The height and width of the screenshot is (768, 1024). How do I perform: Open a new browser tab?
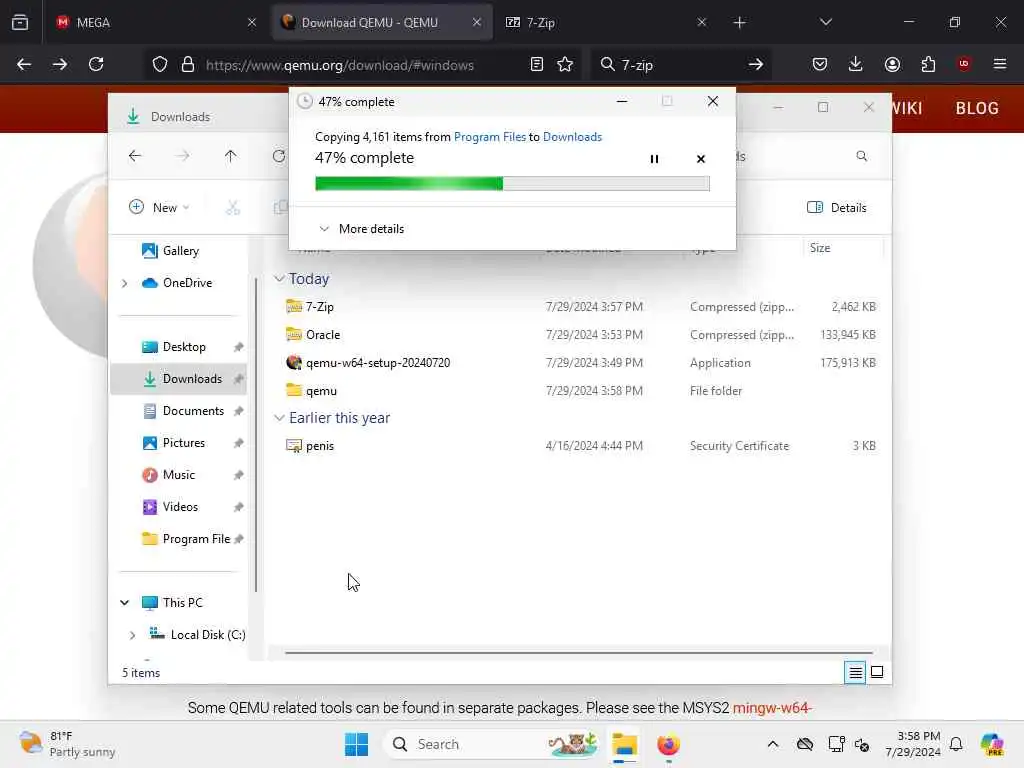tap(739, 22)
